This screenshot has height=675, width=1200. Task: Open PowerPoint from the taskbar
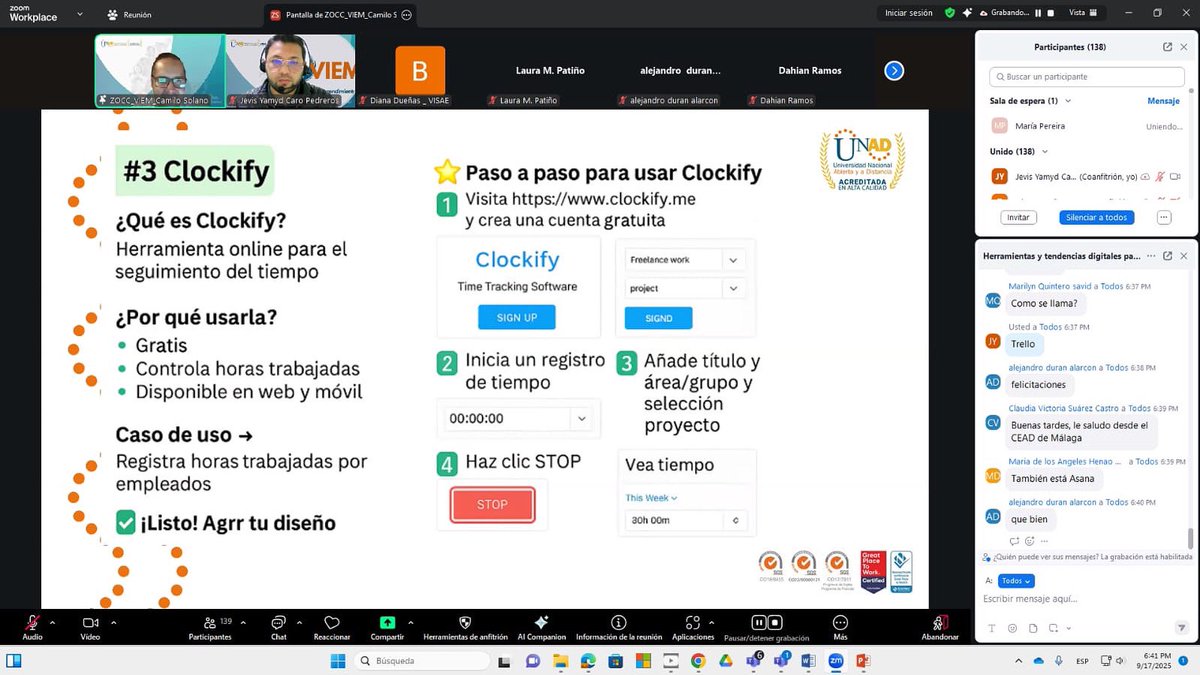pyautogui.click(x=863, y=660)
